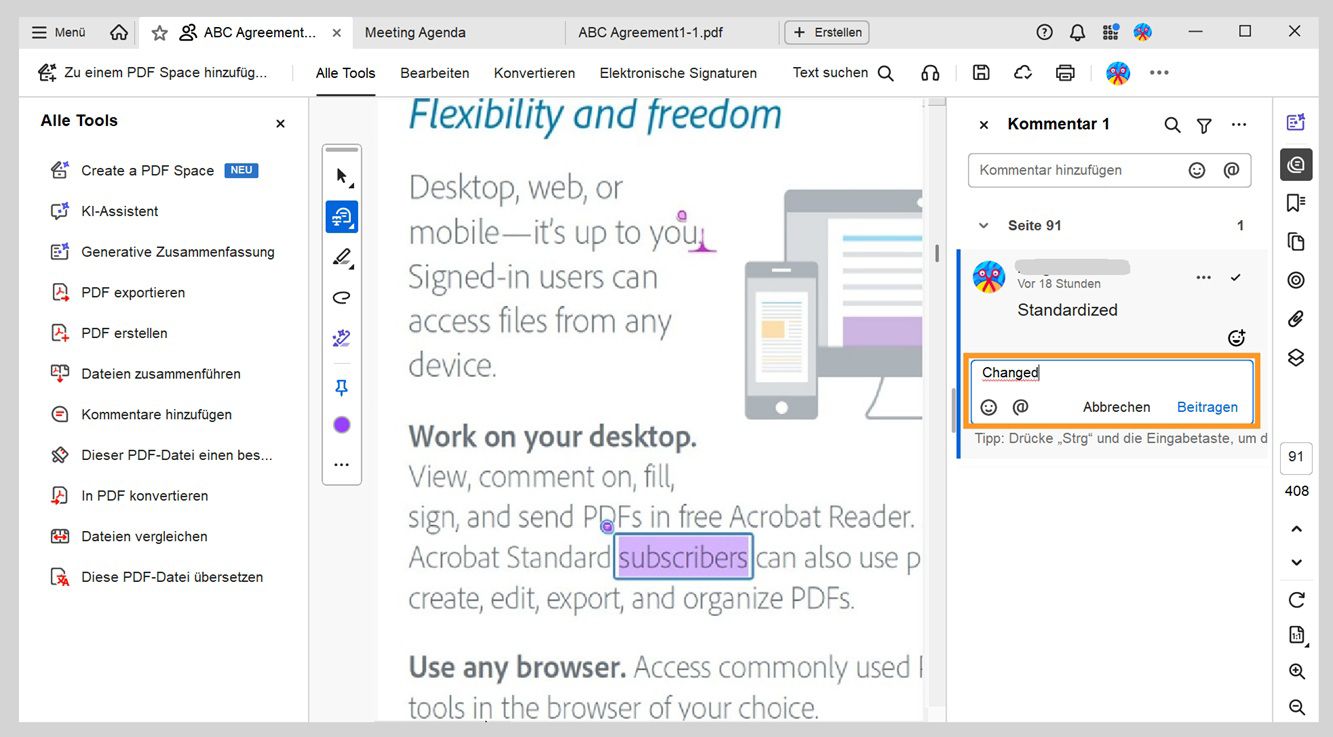Open the purple color swatch
The width and height of the screenshot is (1333, 737).
pyautogui.click(x=342, y=425)
